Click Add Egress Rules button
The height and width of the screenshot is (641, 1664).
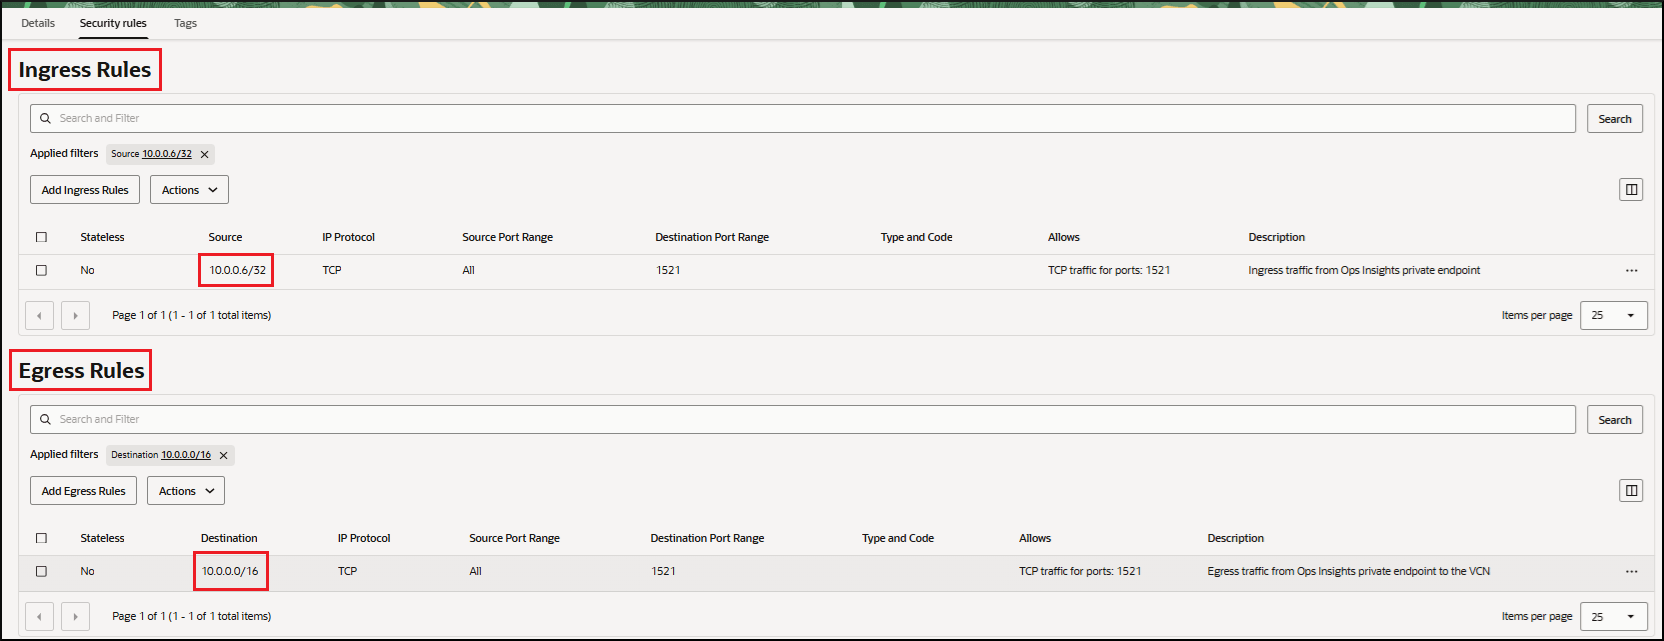pyautogui.click(x=83, y=491)
